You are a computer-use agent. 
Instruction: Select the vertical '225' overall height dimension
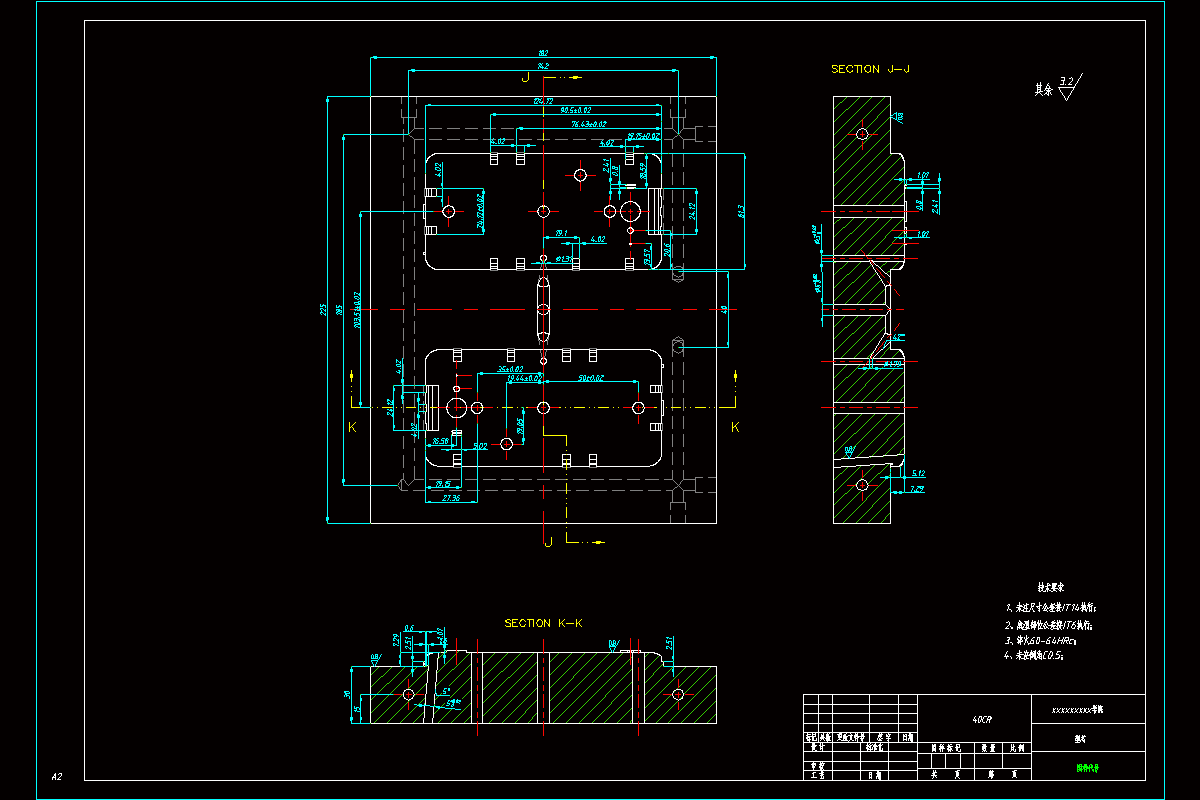click(x=323, y=310)
